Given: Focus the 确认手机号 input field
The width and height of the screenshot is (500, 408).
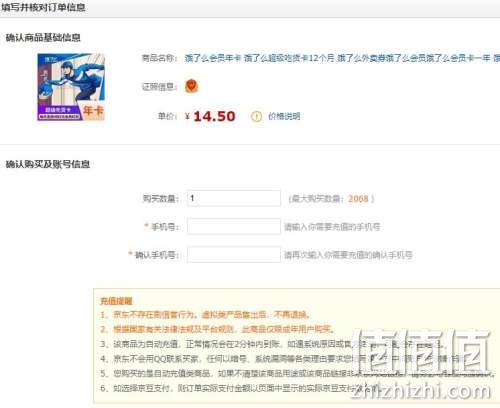Looking at the screenshot, I should 234,255.
